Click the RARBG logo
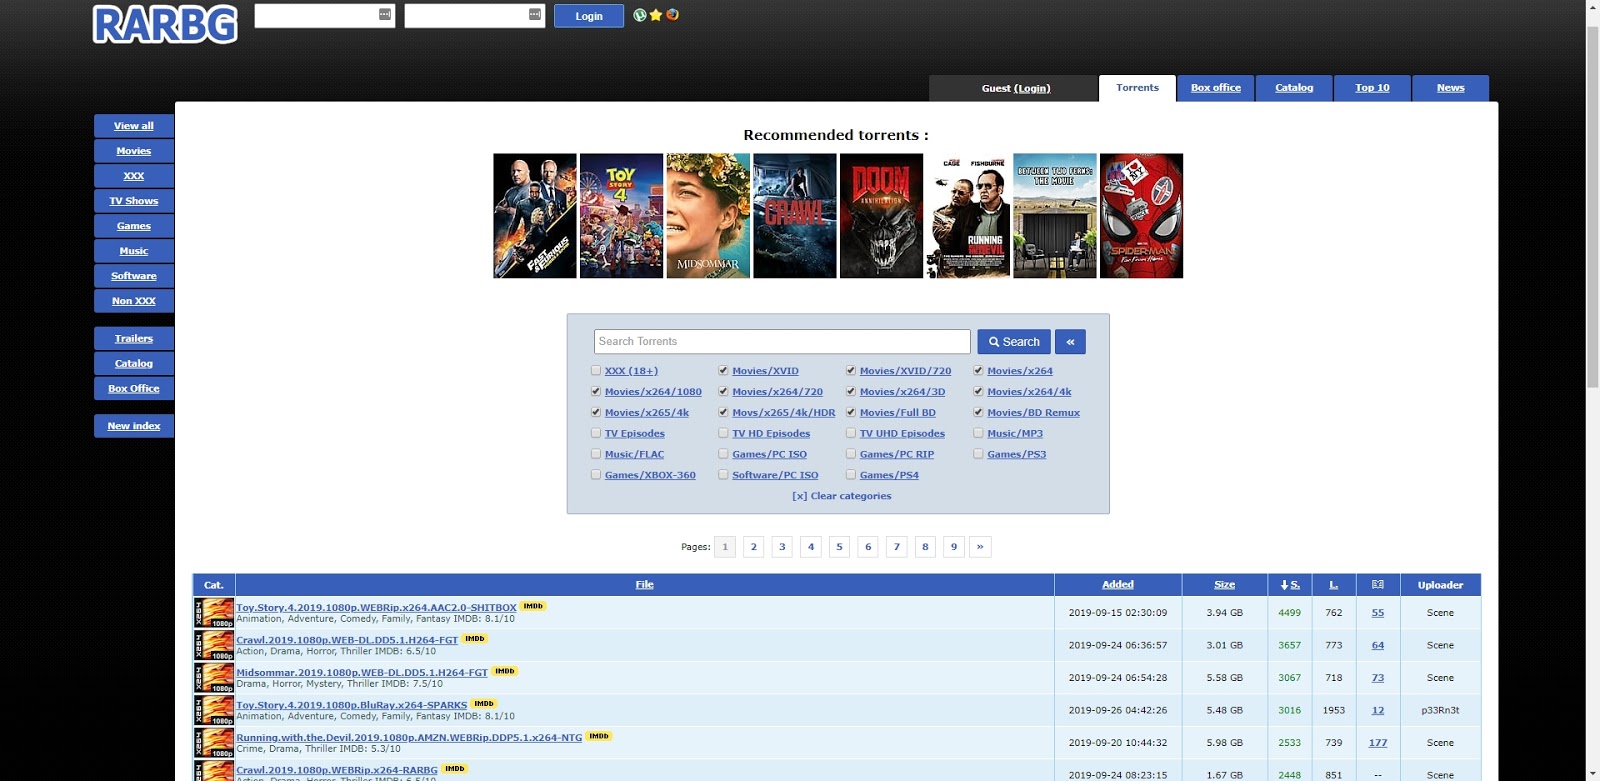Image resolution: width=1600 pixels, height=781 pixels. 165,25
